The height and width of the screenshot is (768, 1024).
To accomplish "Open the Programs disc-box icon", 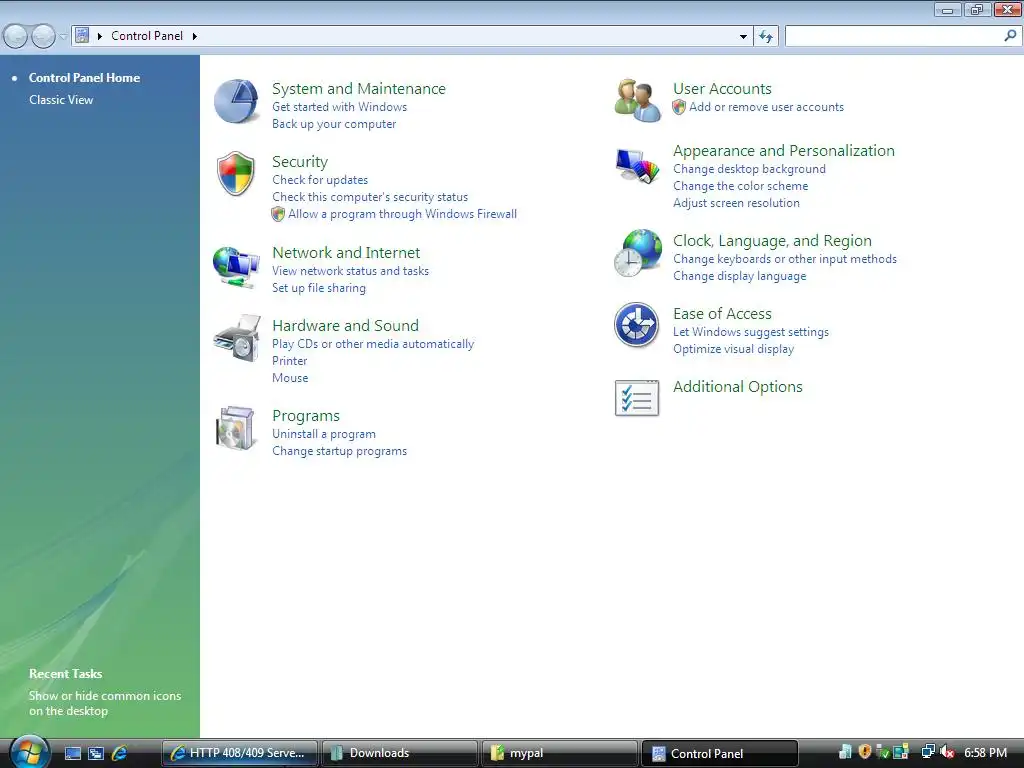I will coord(235,428).
